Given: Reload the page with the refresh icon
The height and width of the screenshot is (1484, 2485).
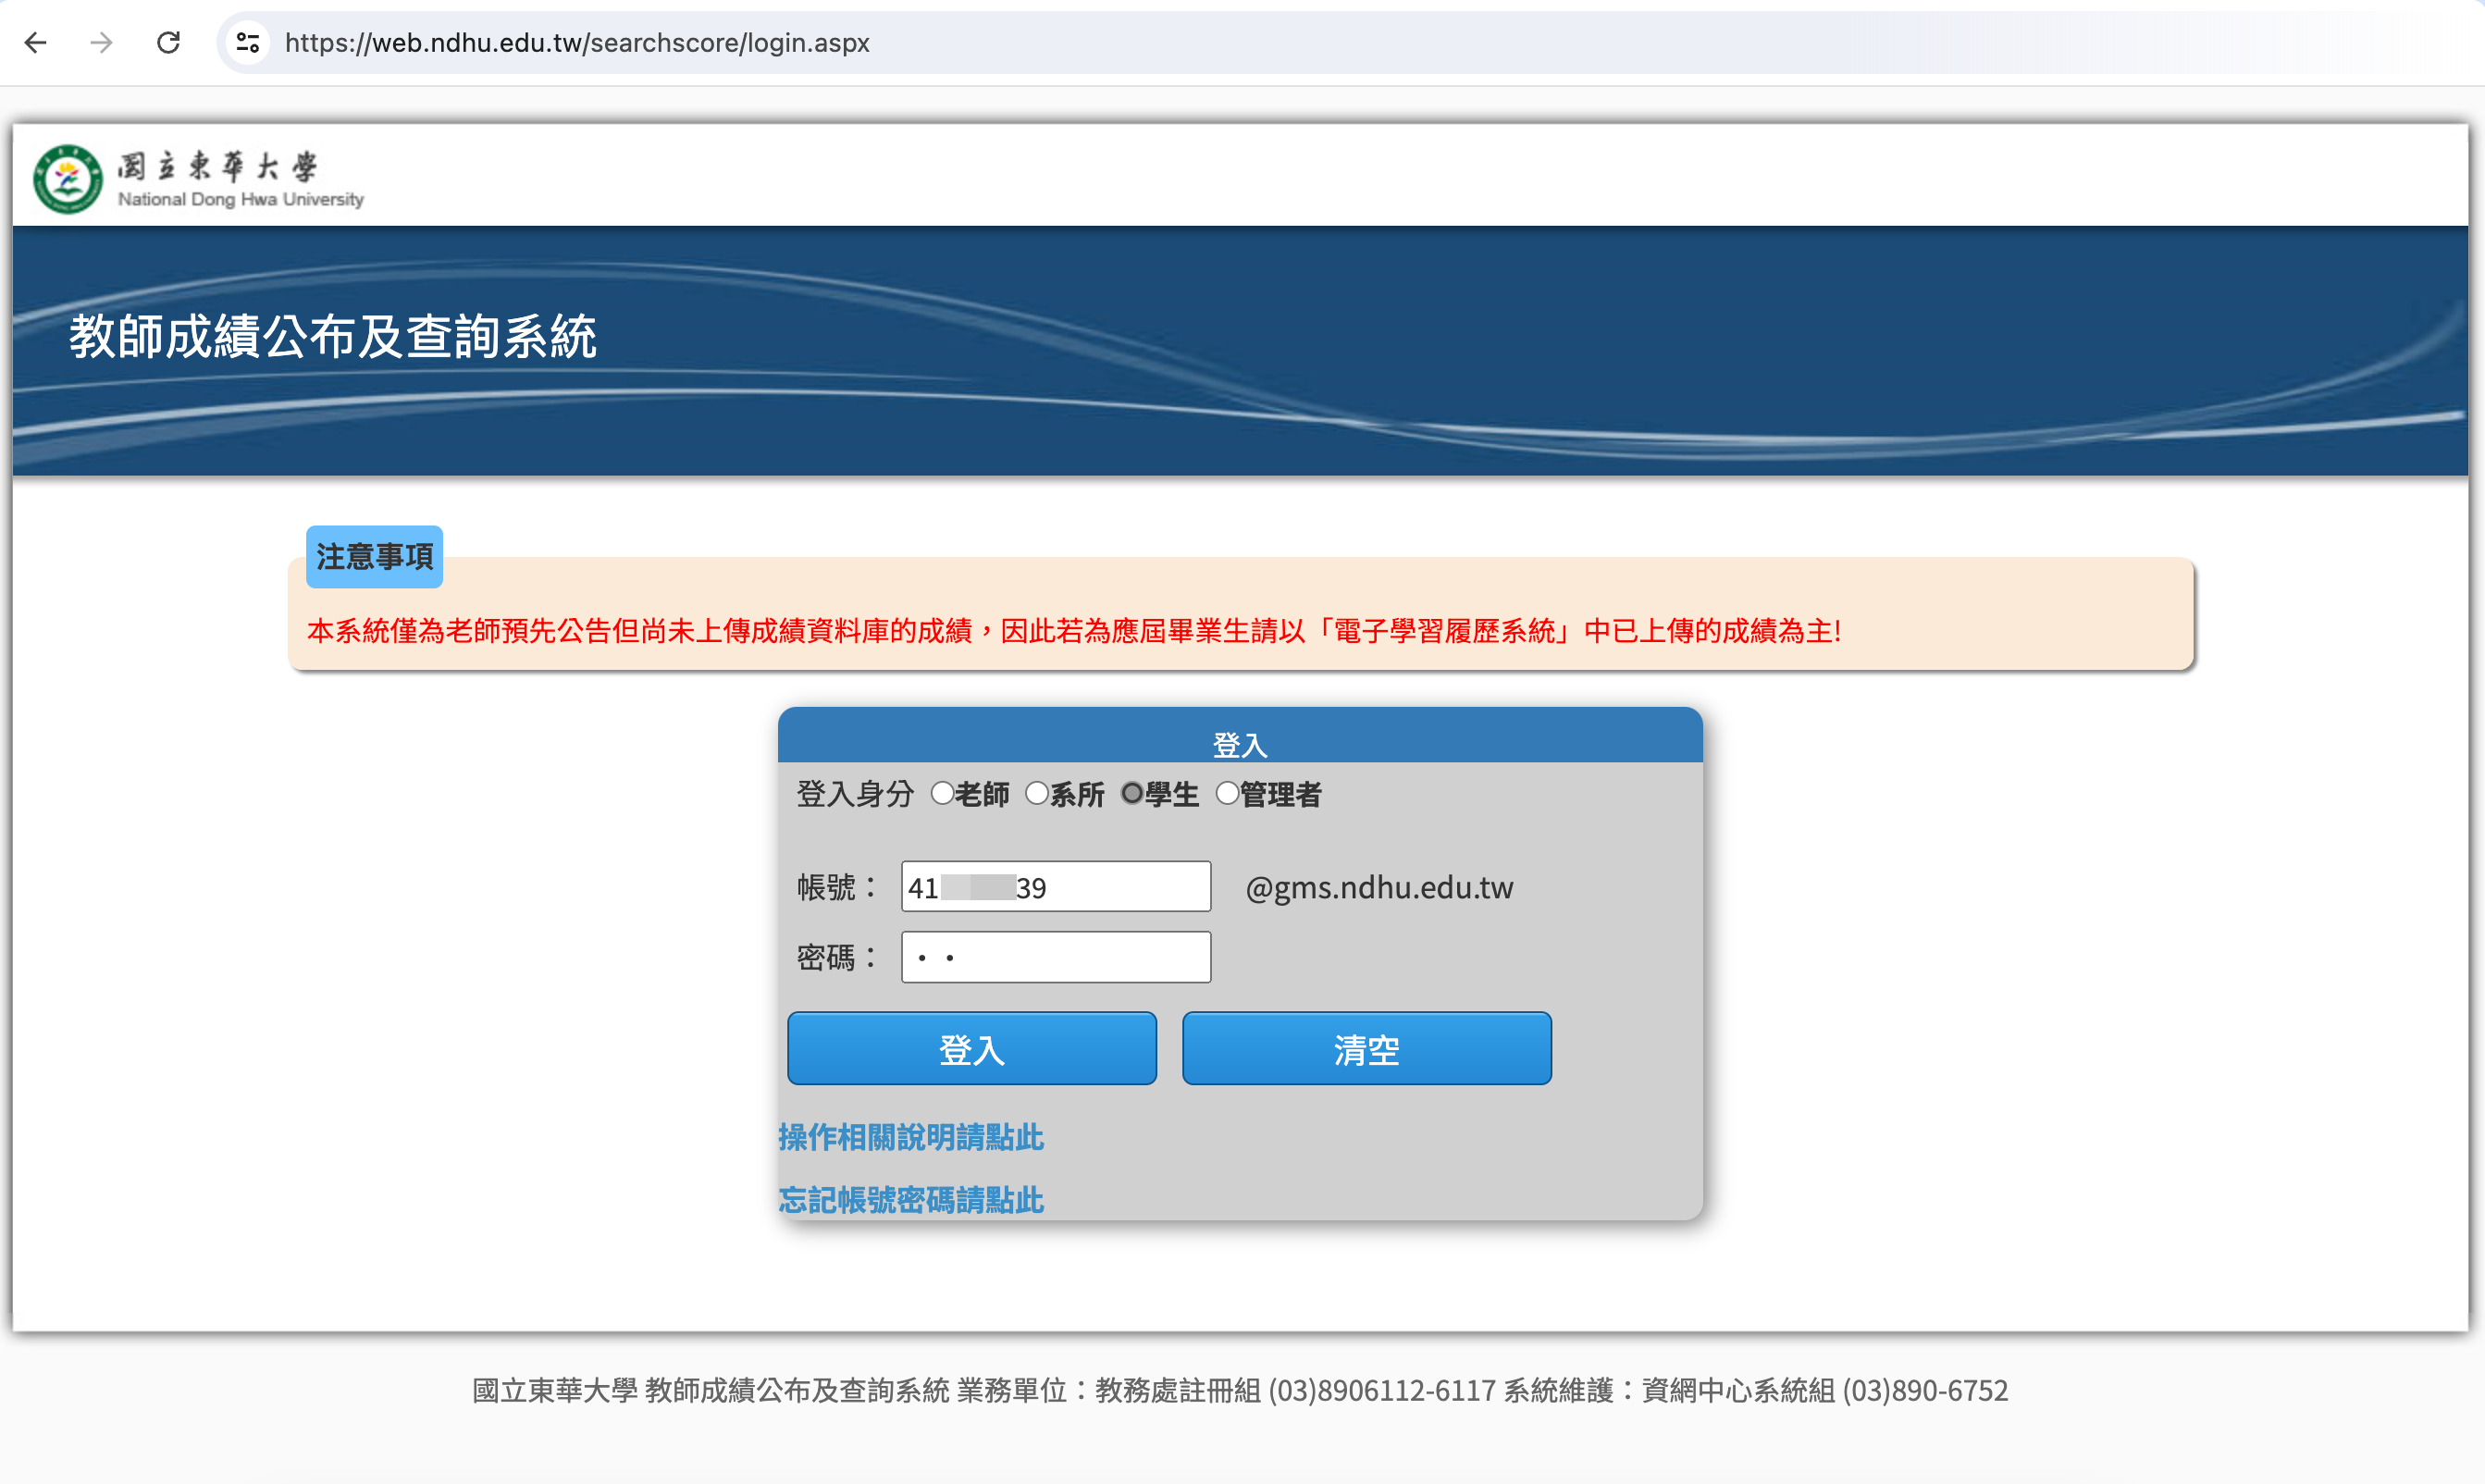Looking at the screenshot, I should [x=168, y=43].
